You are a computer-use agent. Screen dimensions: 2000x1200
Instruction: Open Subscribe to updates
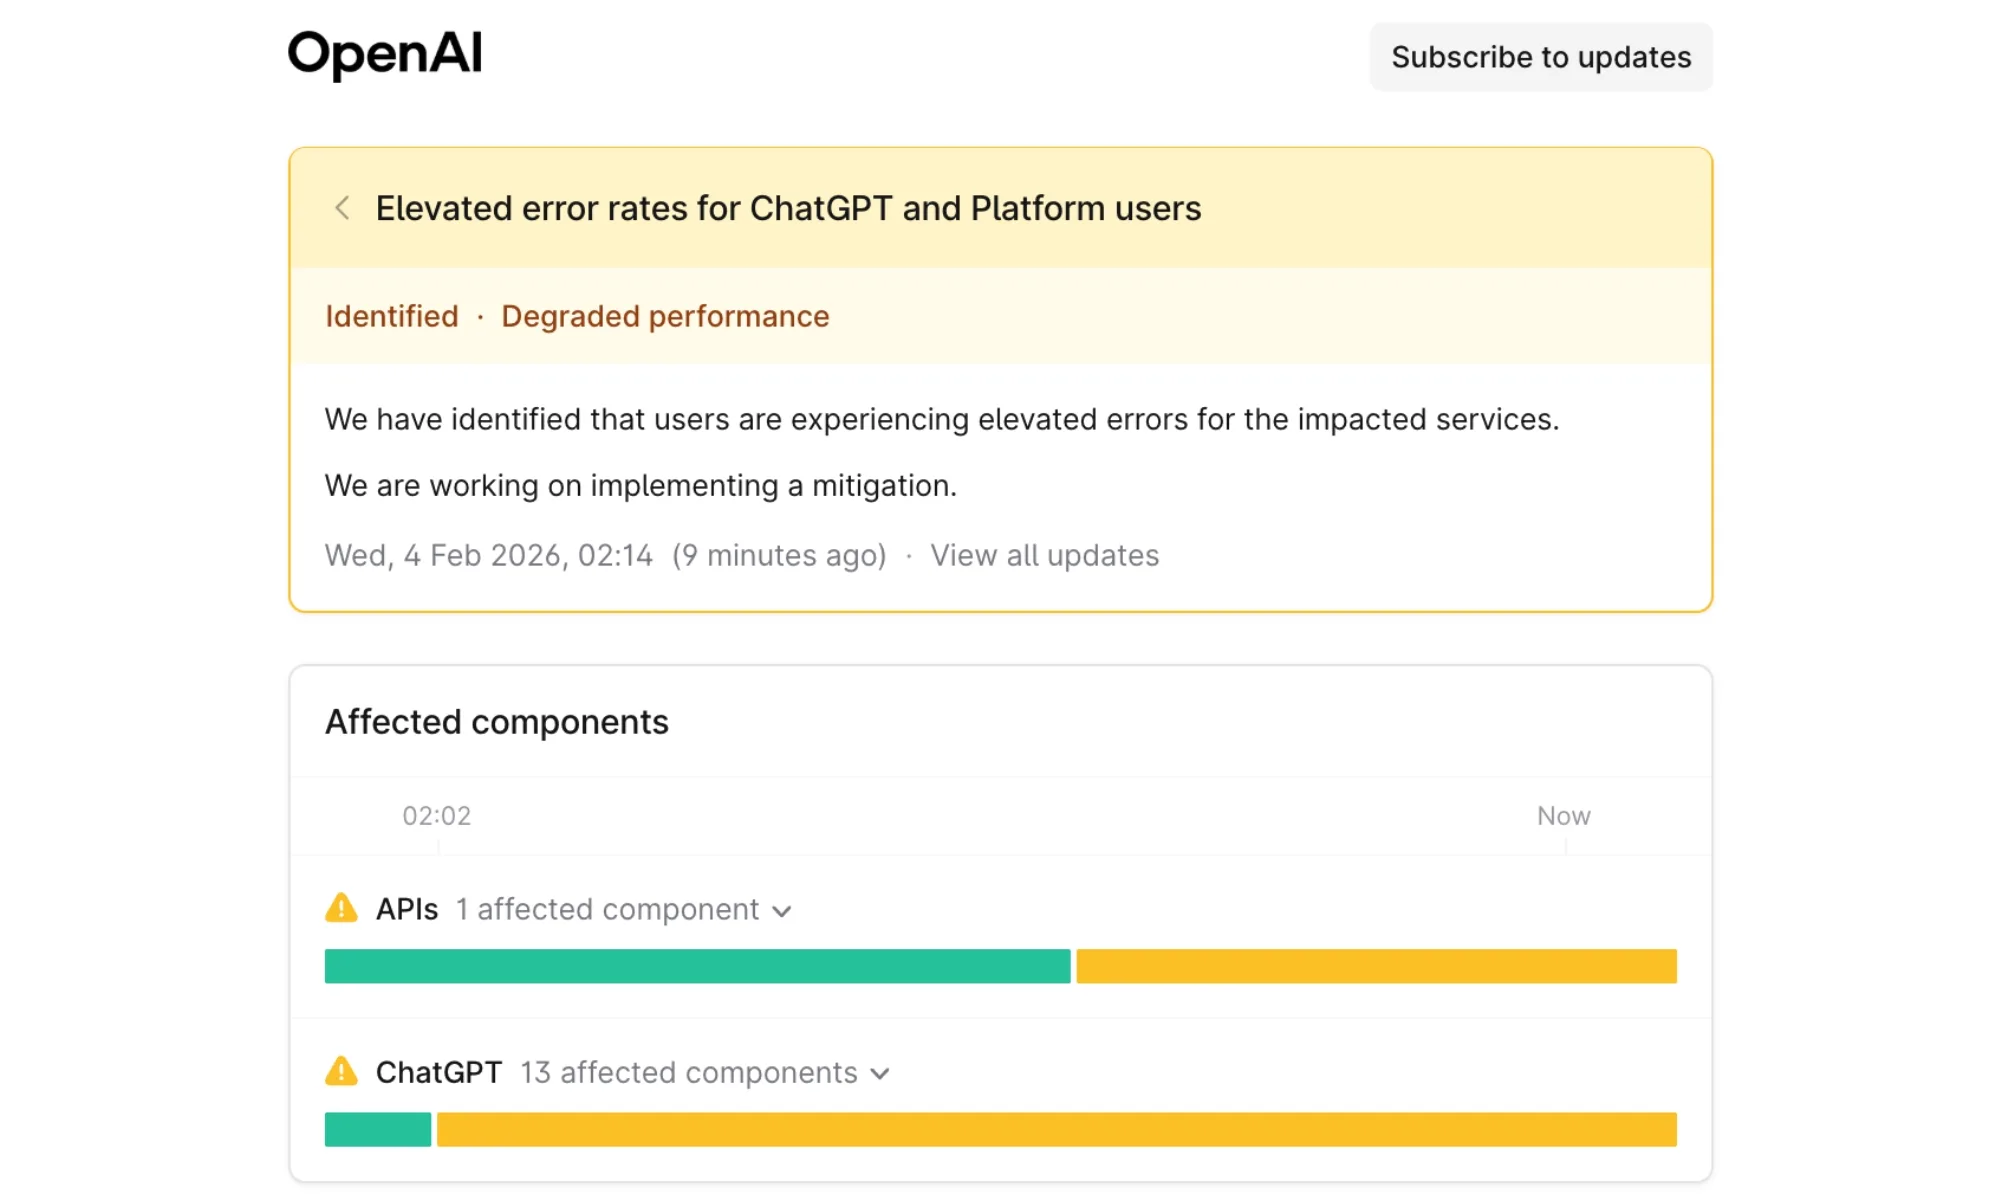tap(1541, 57)
